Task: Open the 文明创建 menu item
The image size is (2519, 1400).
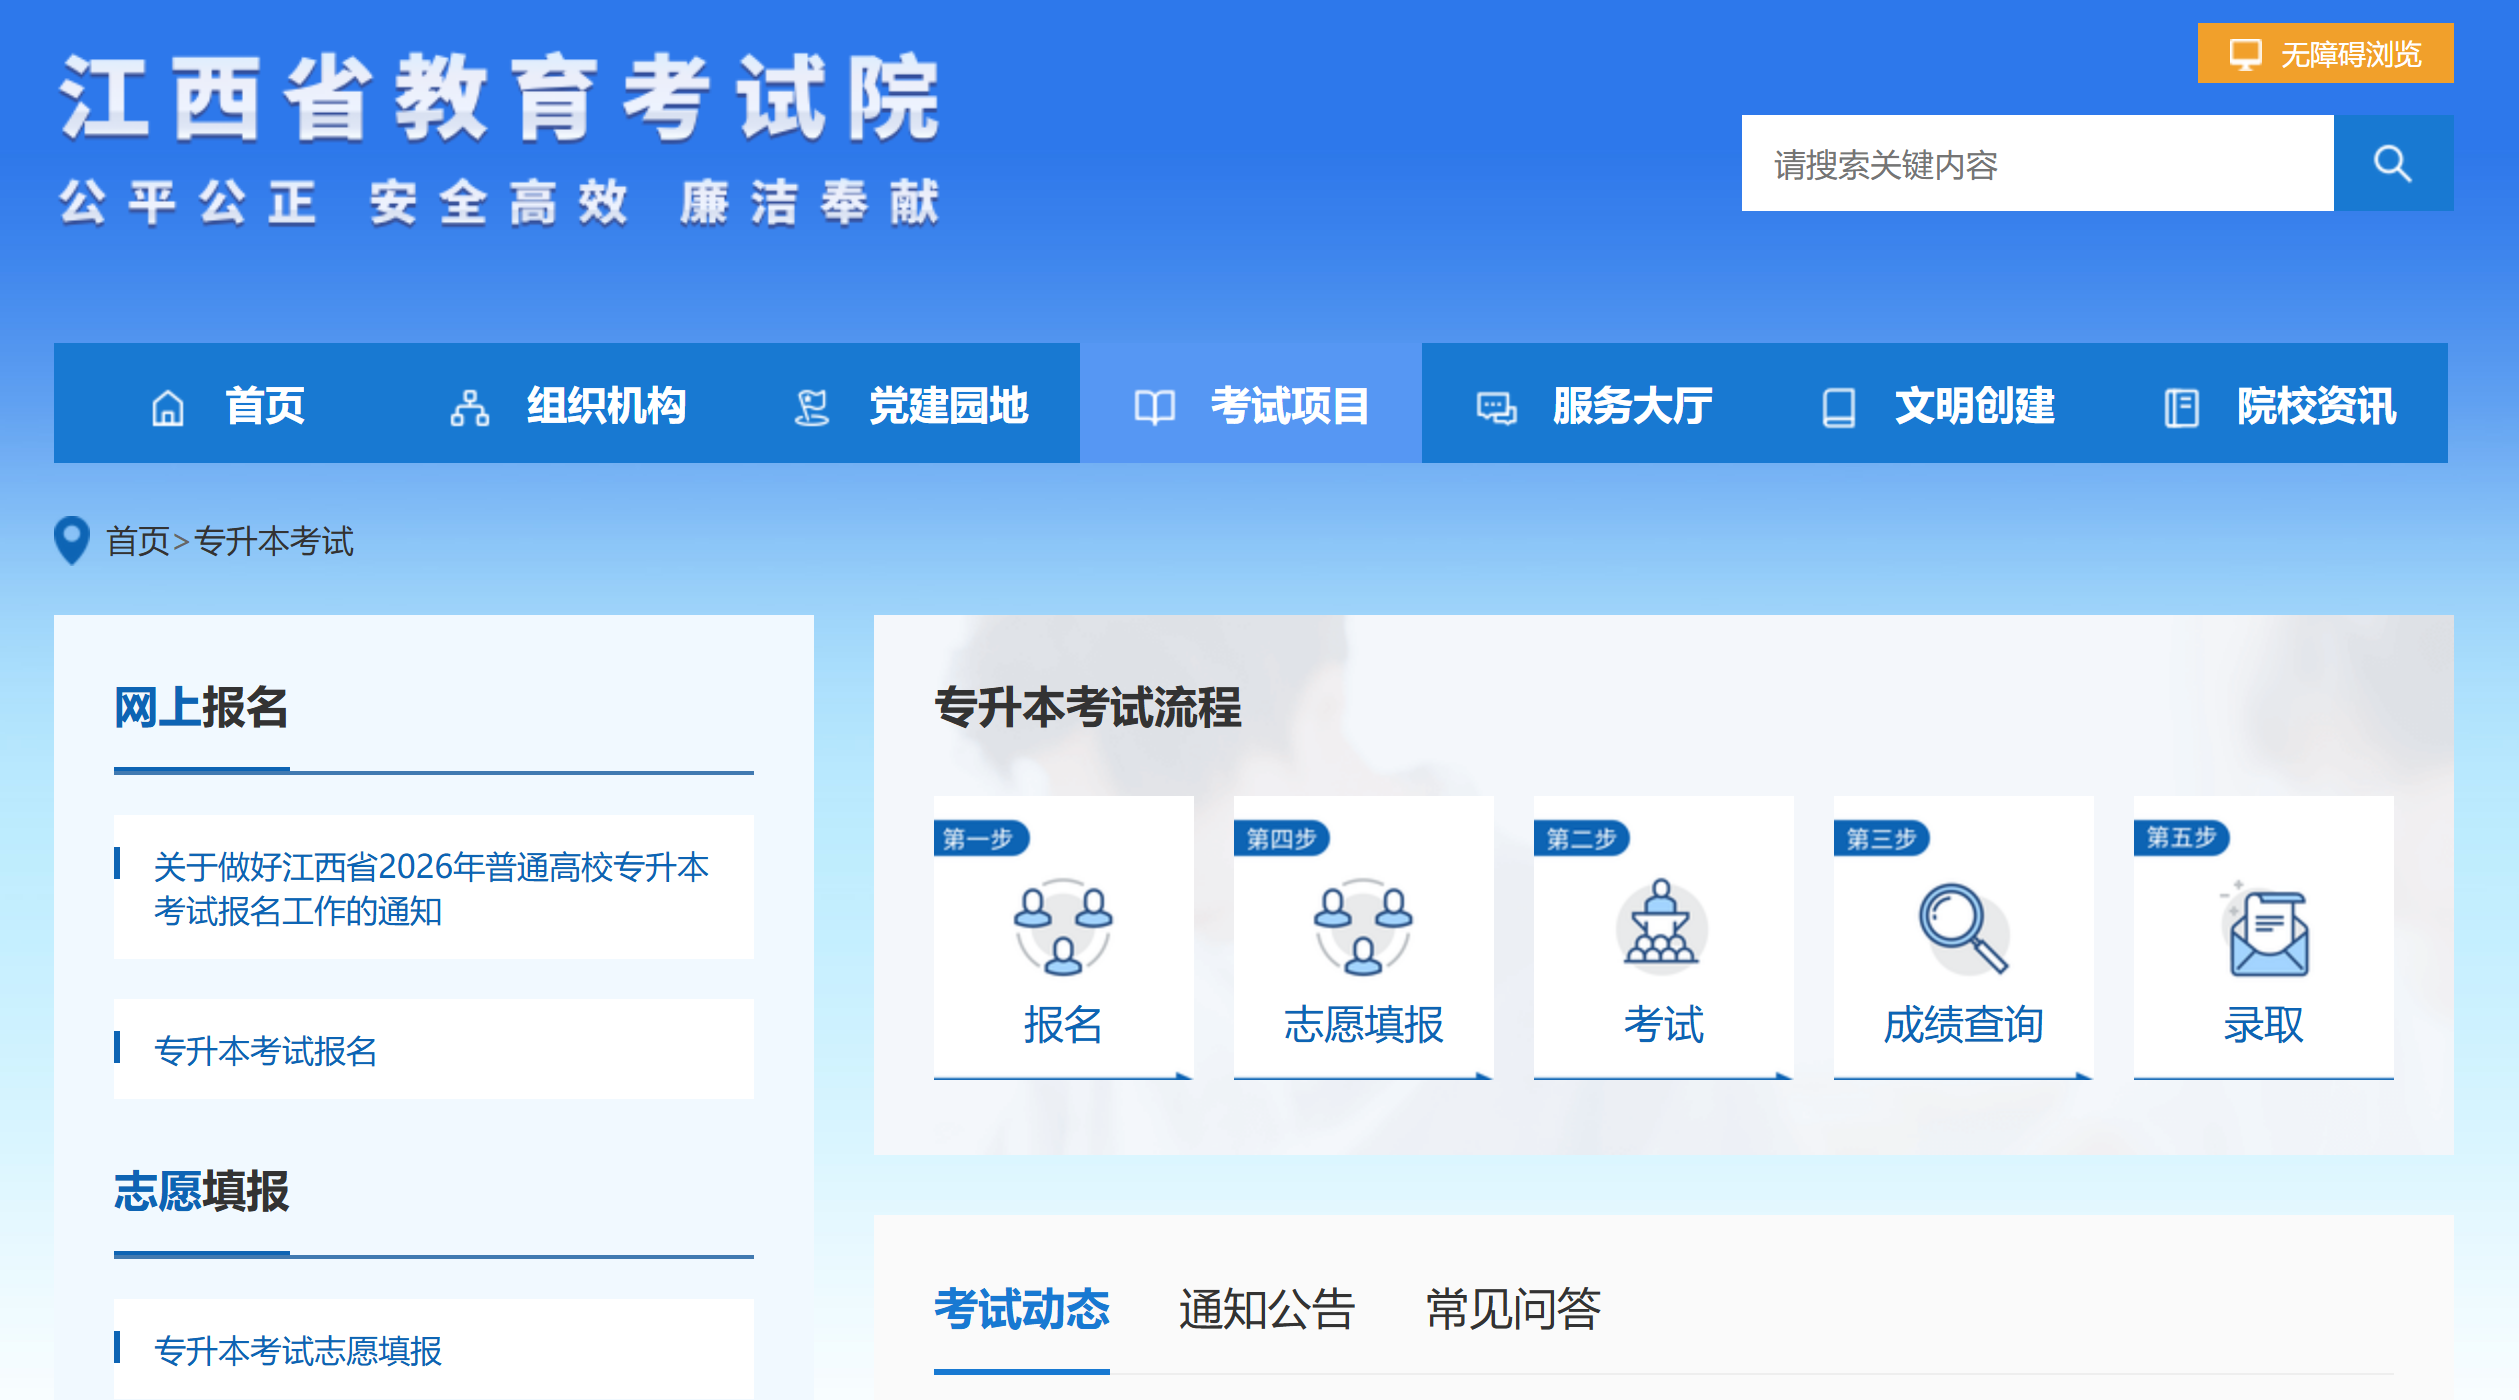Action: click(x=1975, y=405)
